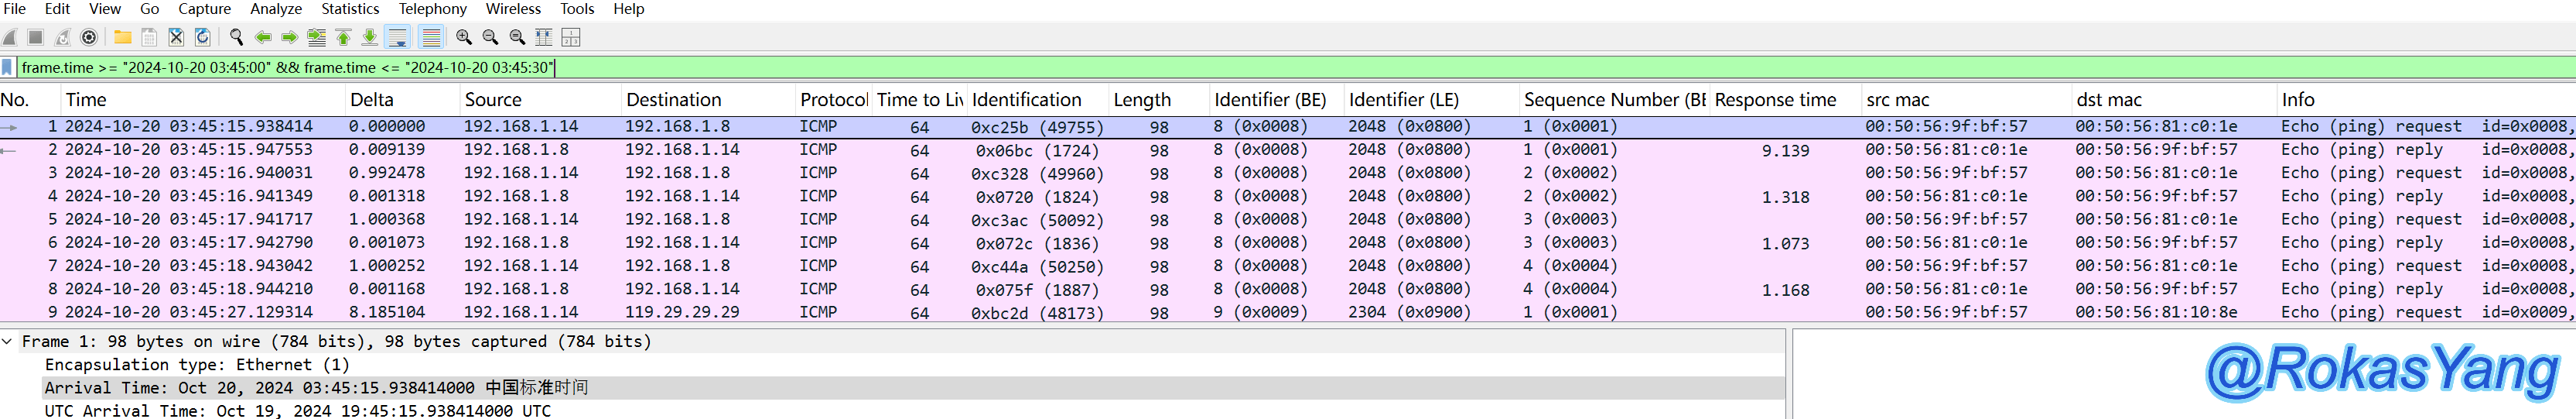
Task: Jump to the last packet
Action: coord(369,37)
